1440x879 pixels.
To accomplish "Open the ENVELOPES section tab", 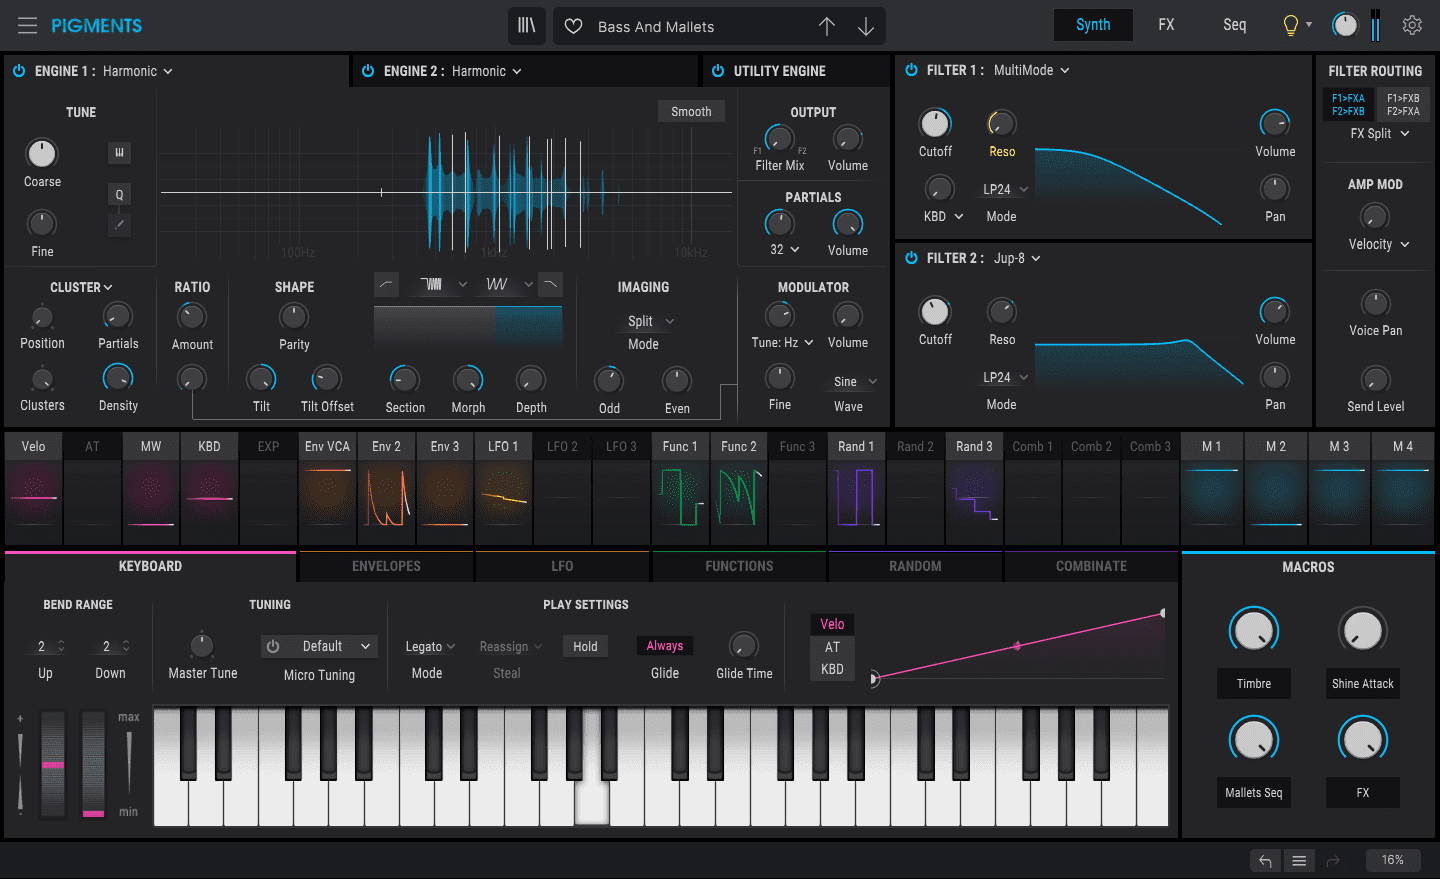I will tap(385, 566).
